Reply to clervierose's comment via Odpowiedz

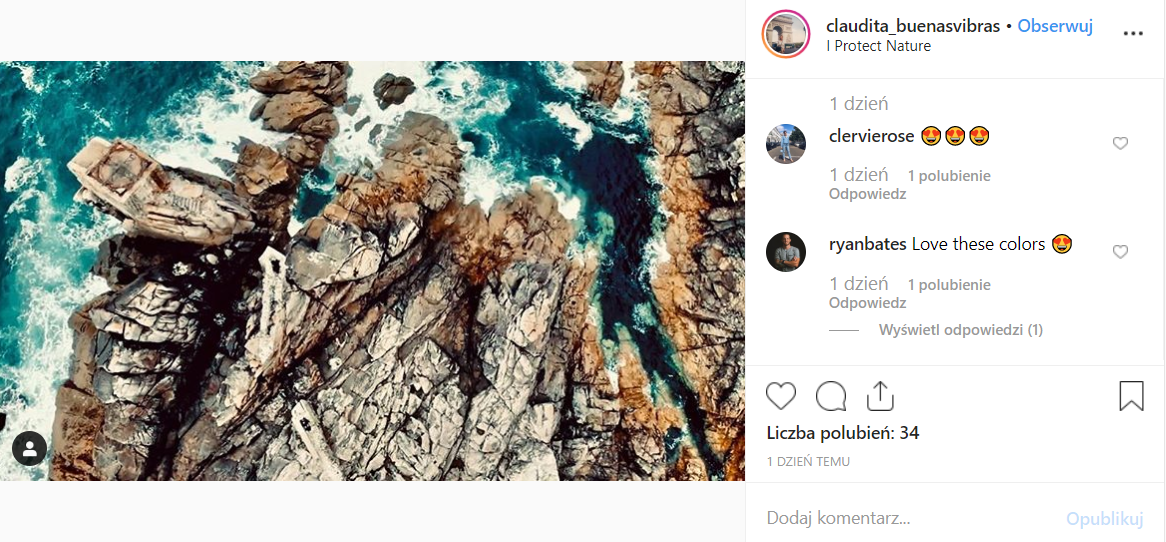(867, 194)
